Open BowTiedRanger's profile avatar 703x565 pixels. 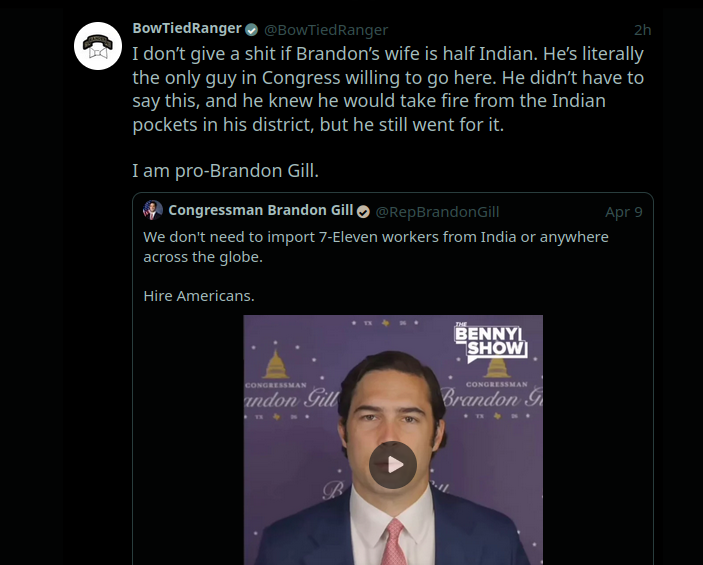(x=98, y=45)
